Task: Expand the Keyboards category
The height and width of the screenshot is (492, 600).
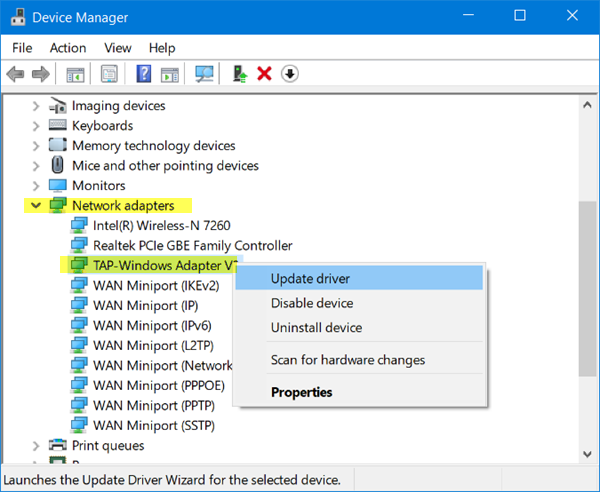Action: (x=37, y=126)
